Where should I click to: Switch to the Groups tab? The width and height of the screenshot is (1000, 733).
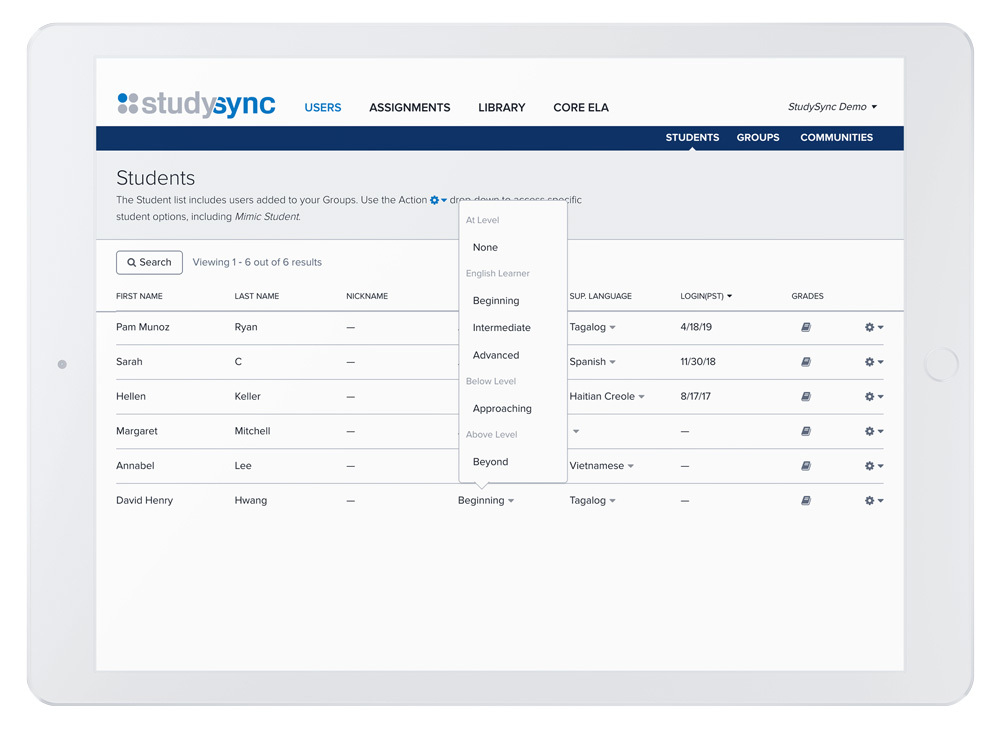tap(758, 138)
